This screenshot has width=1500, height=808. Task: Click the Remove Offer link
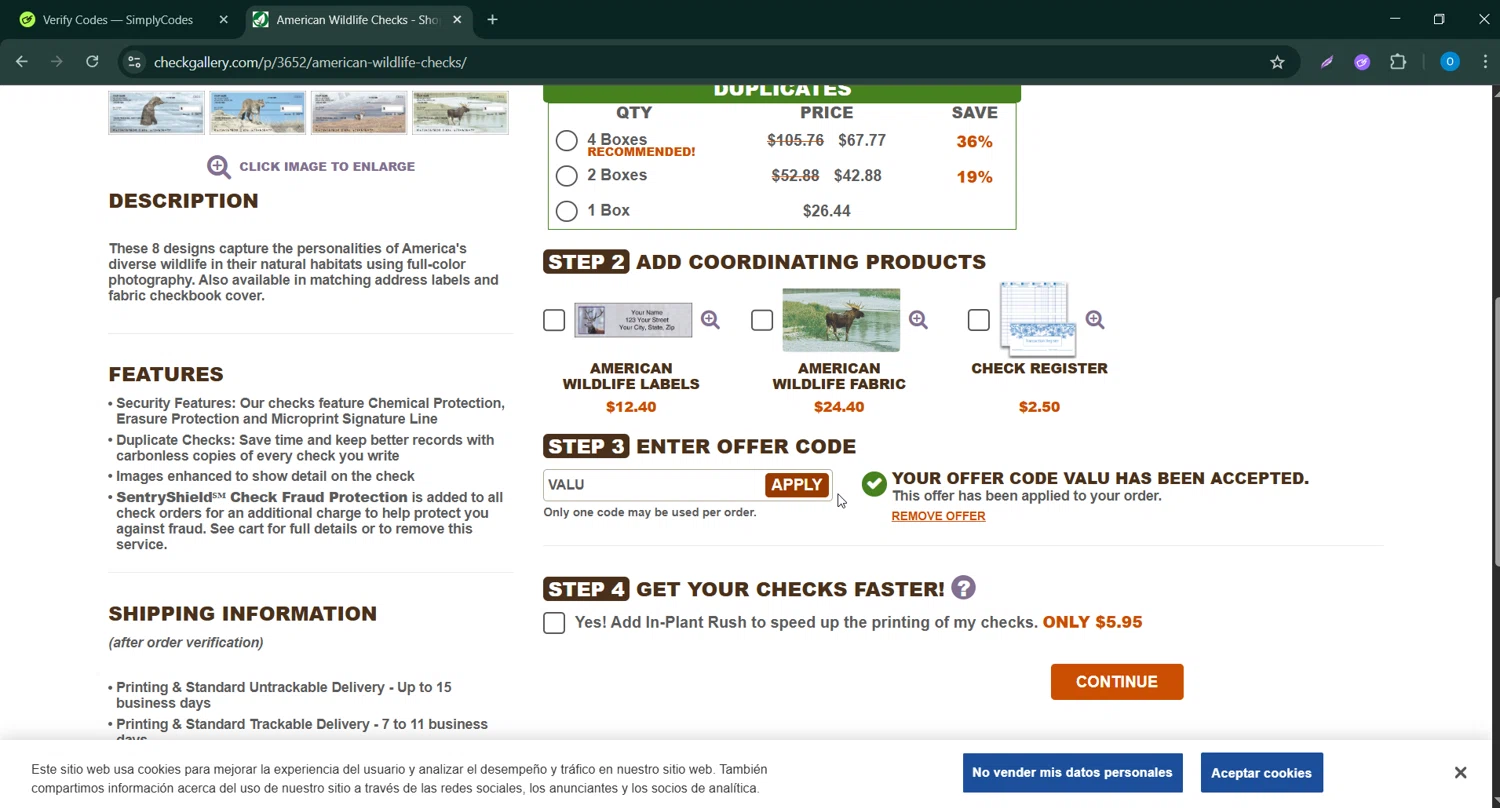coord(938,516)
